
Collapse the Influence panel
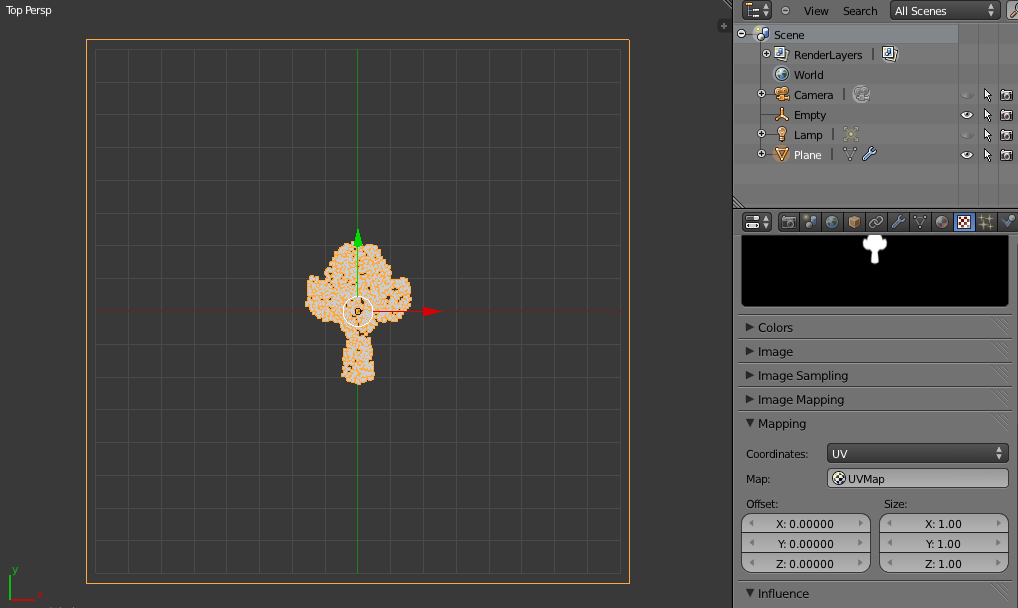(750, 593)
